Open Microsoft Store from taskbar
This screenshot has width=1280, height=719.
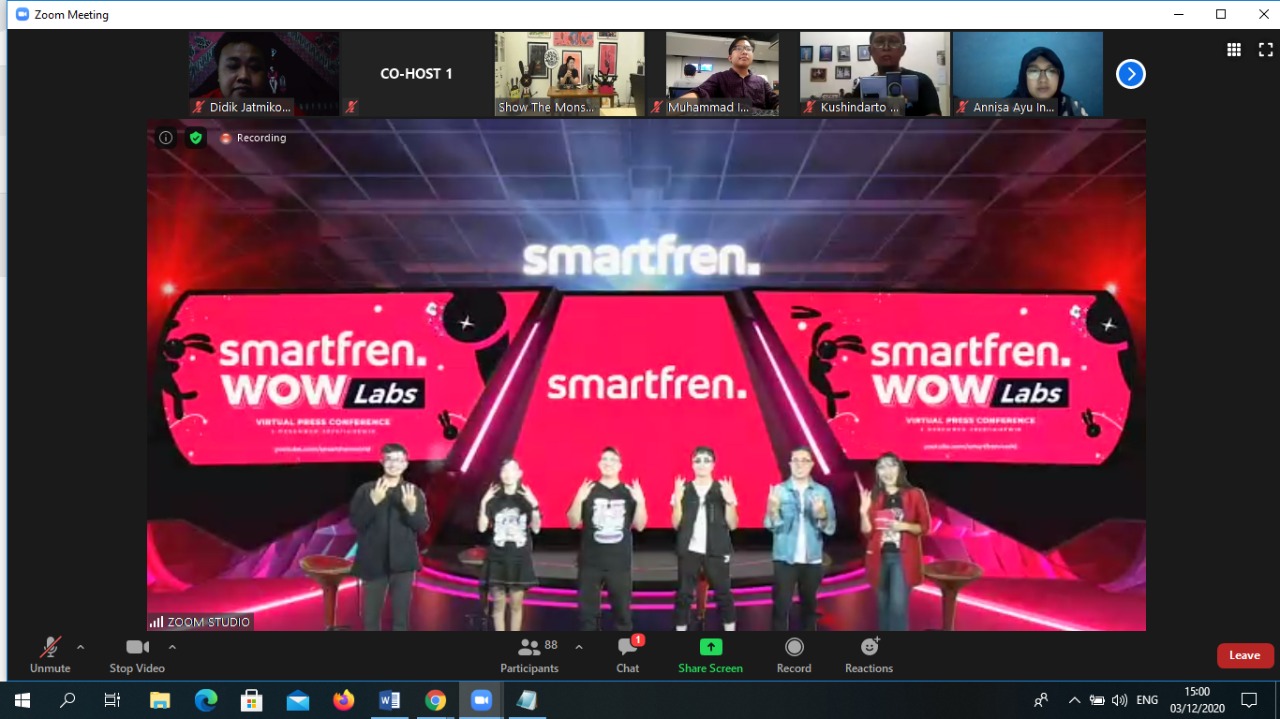[x=252, y=700]
